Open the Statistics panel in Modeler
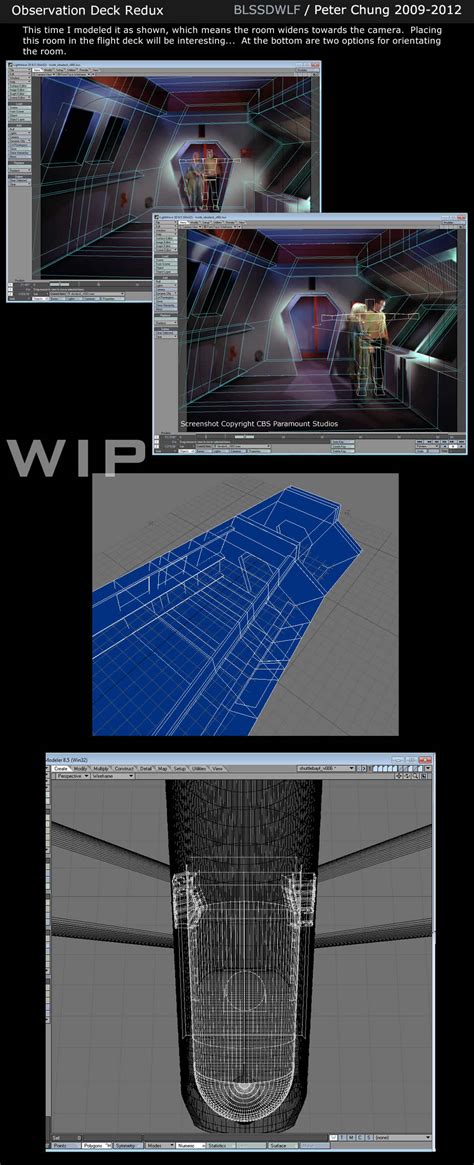The height and width of the screenshot is (1165, 474). 223,1145
